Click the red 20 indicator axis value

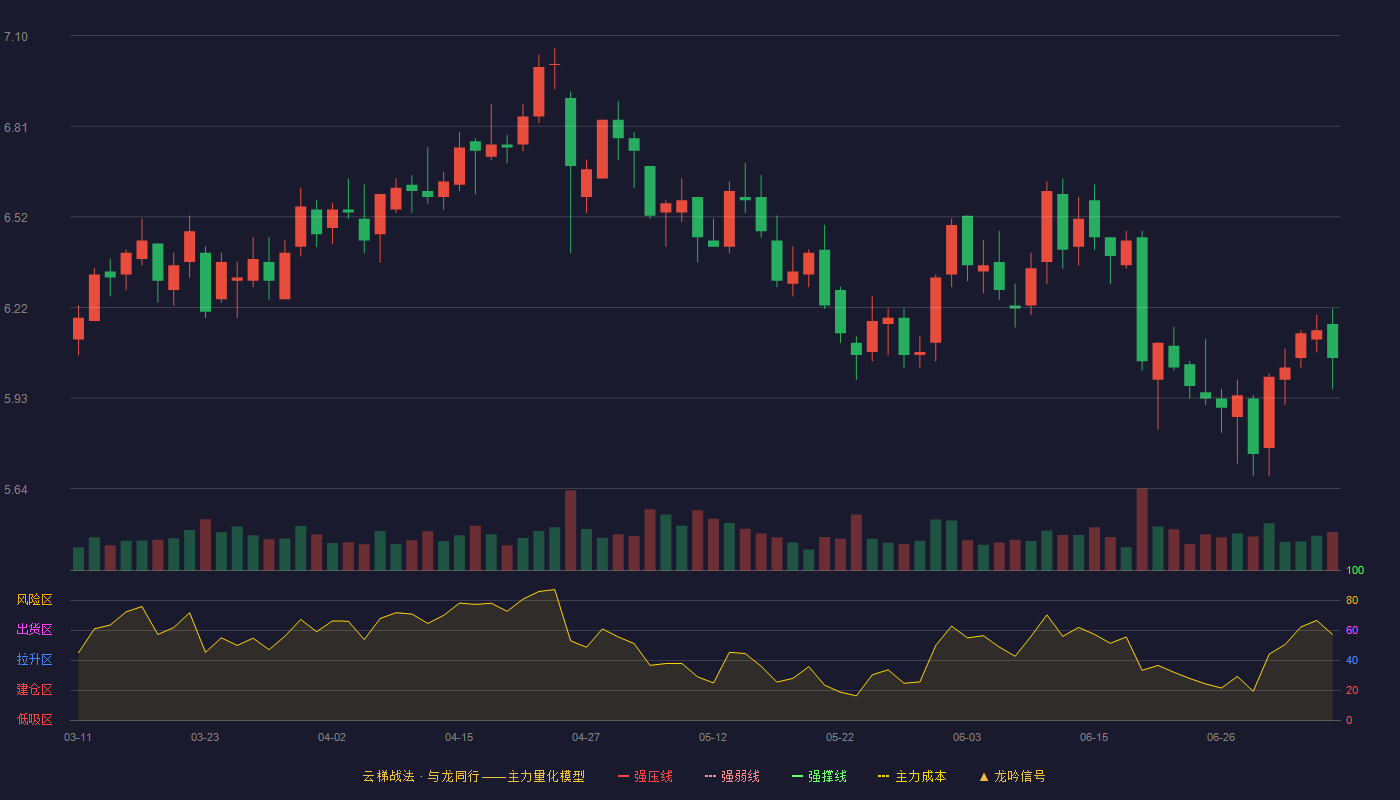pyautogui.click(x=1352, y=690)
